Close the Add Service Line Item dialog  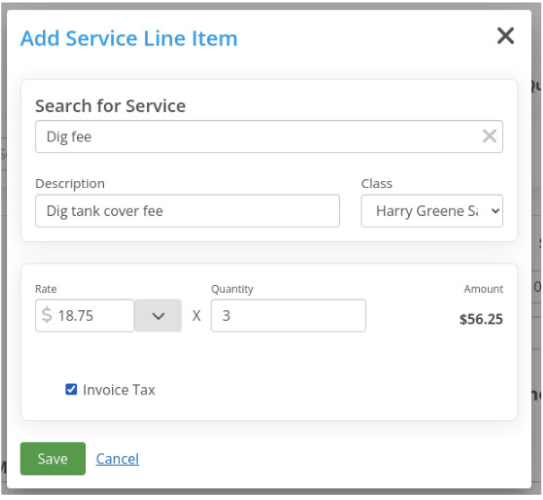[x=505, y=36]
